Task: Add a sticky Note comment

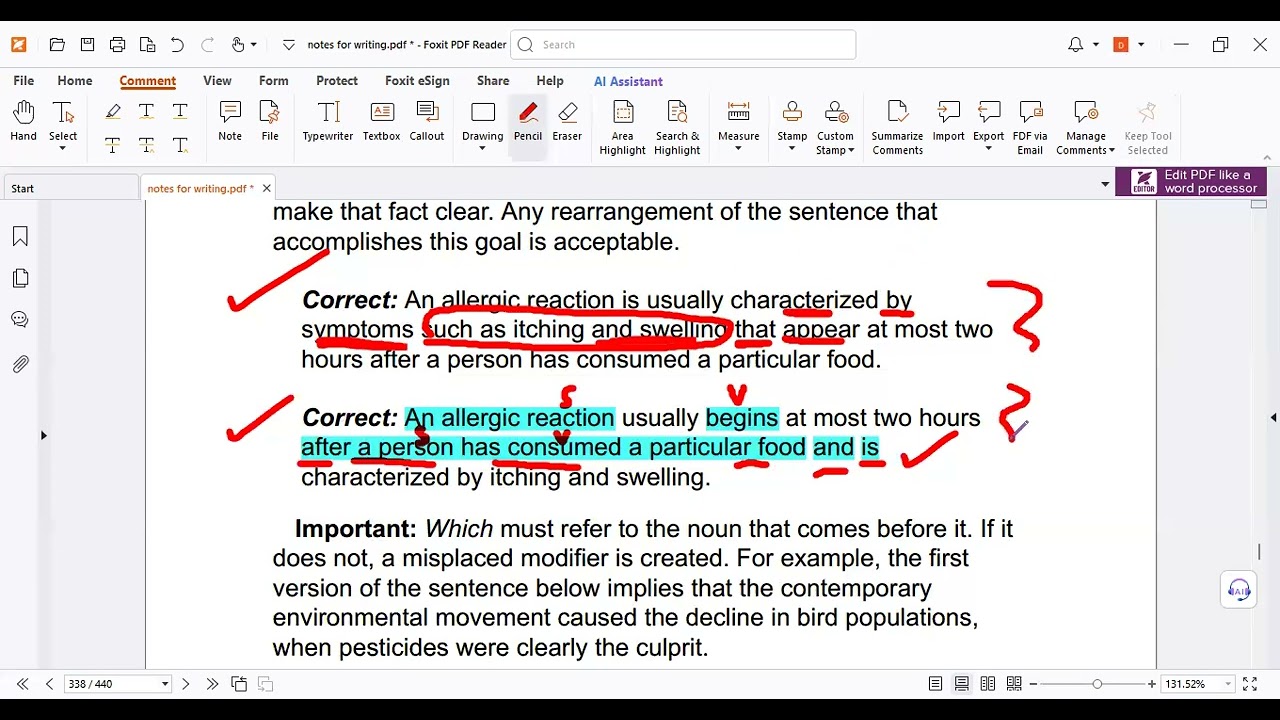Action: click(230, 122)
